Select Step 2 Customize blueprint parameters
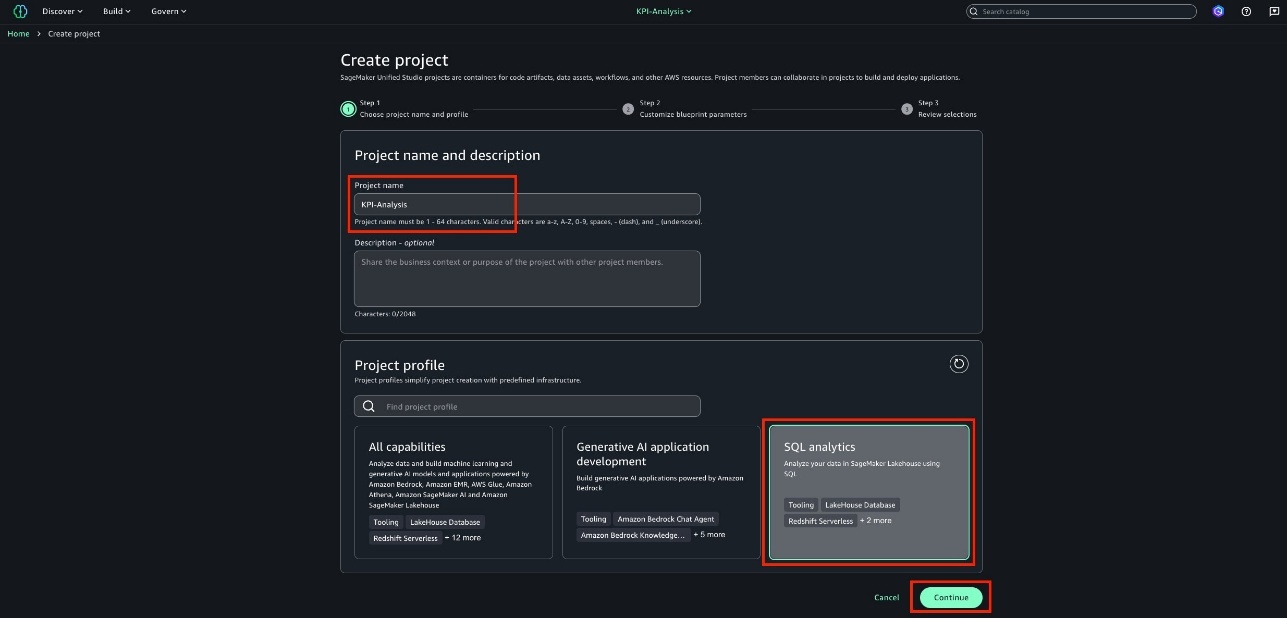 point(685,109)
